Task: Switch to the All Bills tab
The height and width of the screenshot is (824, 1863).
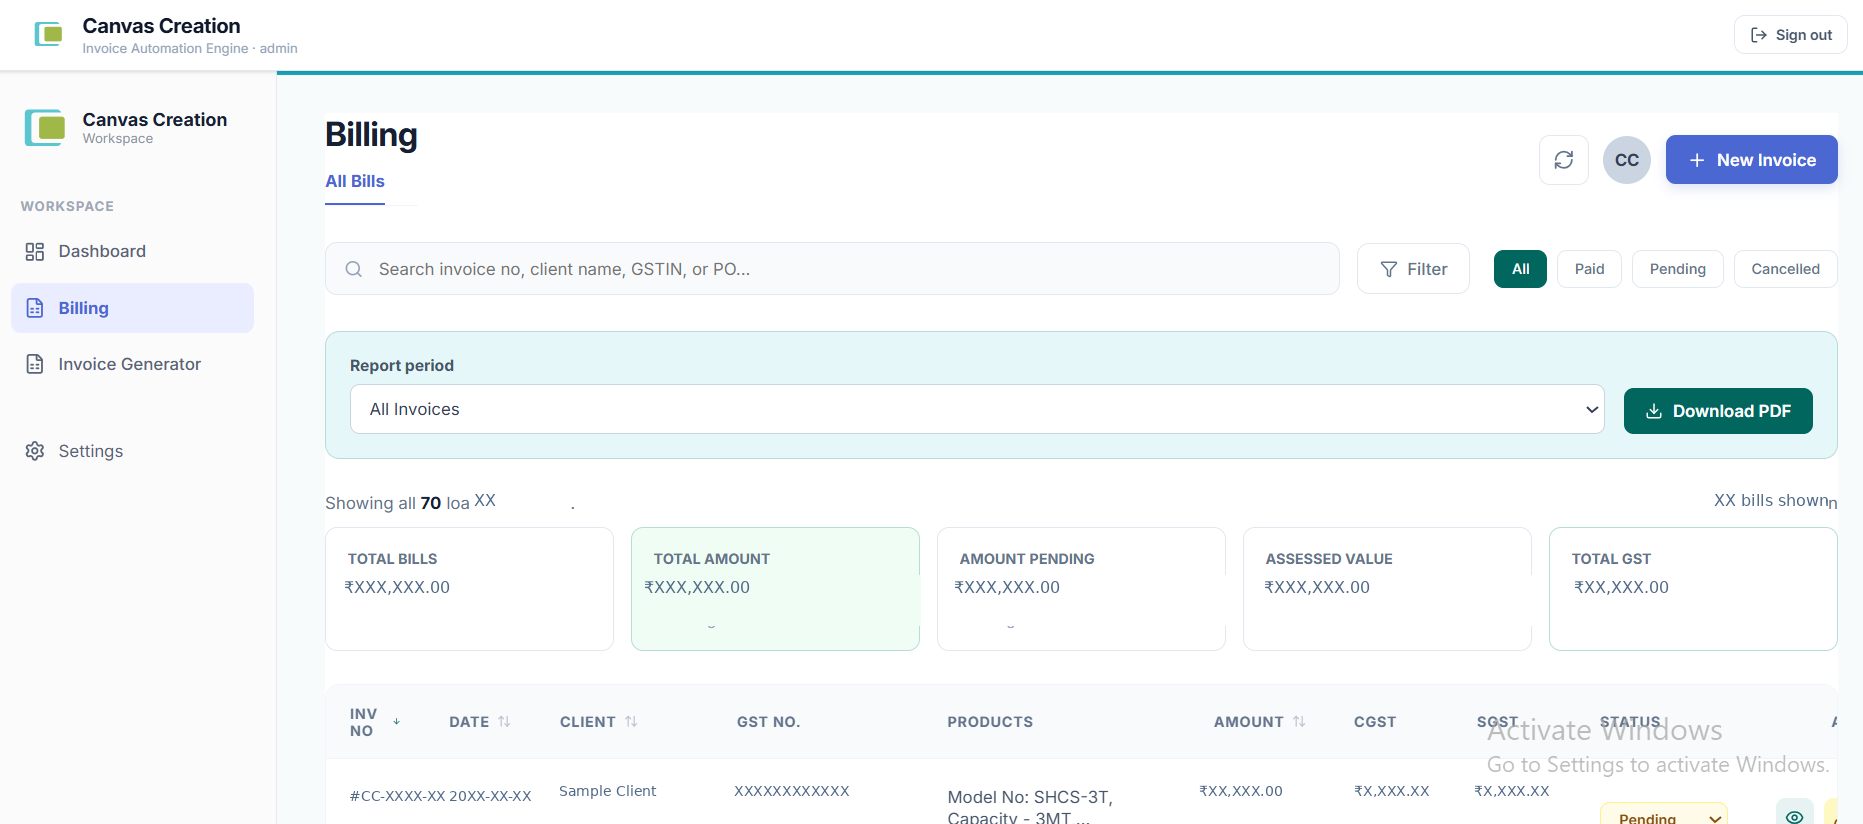Action: tap(355, 182)
